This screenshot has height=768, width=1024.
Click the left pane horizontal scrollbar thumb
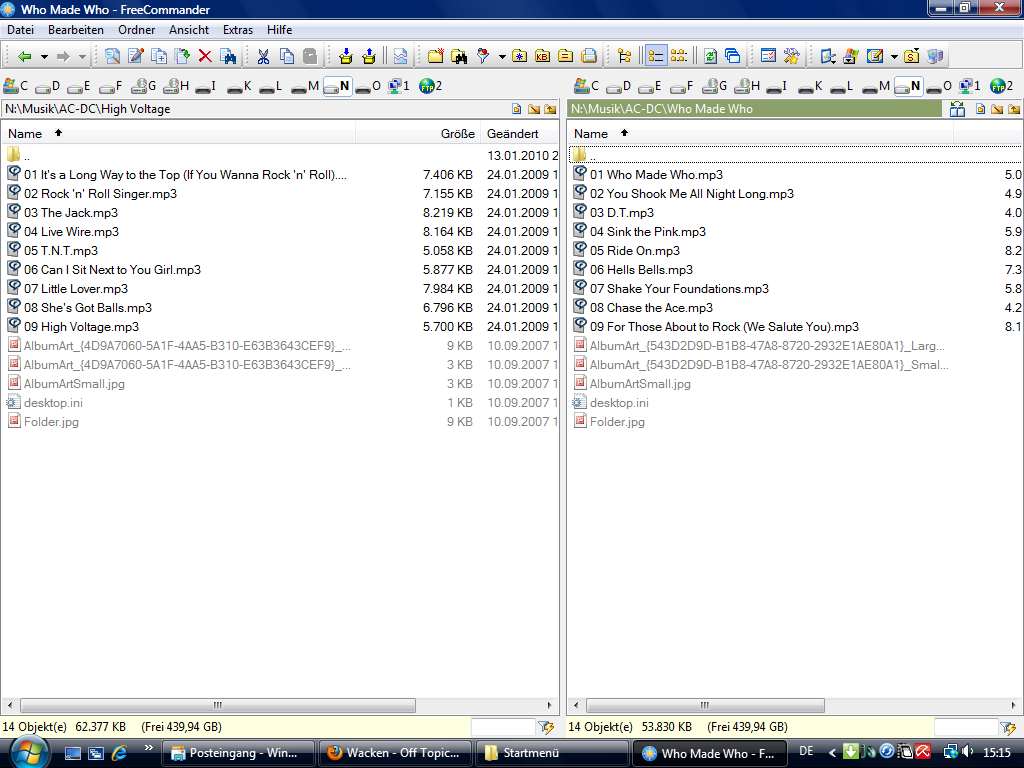[217, 705]
